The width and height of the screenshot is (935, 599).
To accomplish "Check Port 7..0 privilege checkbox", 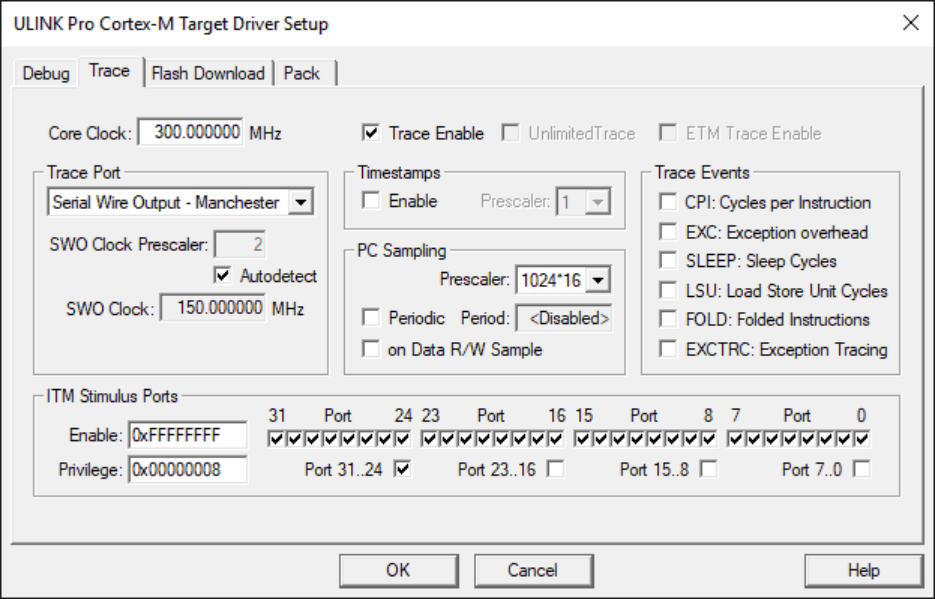I will (x=862, y=469).
